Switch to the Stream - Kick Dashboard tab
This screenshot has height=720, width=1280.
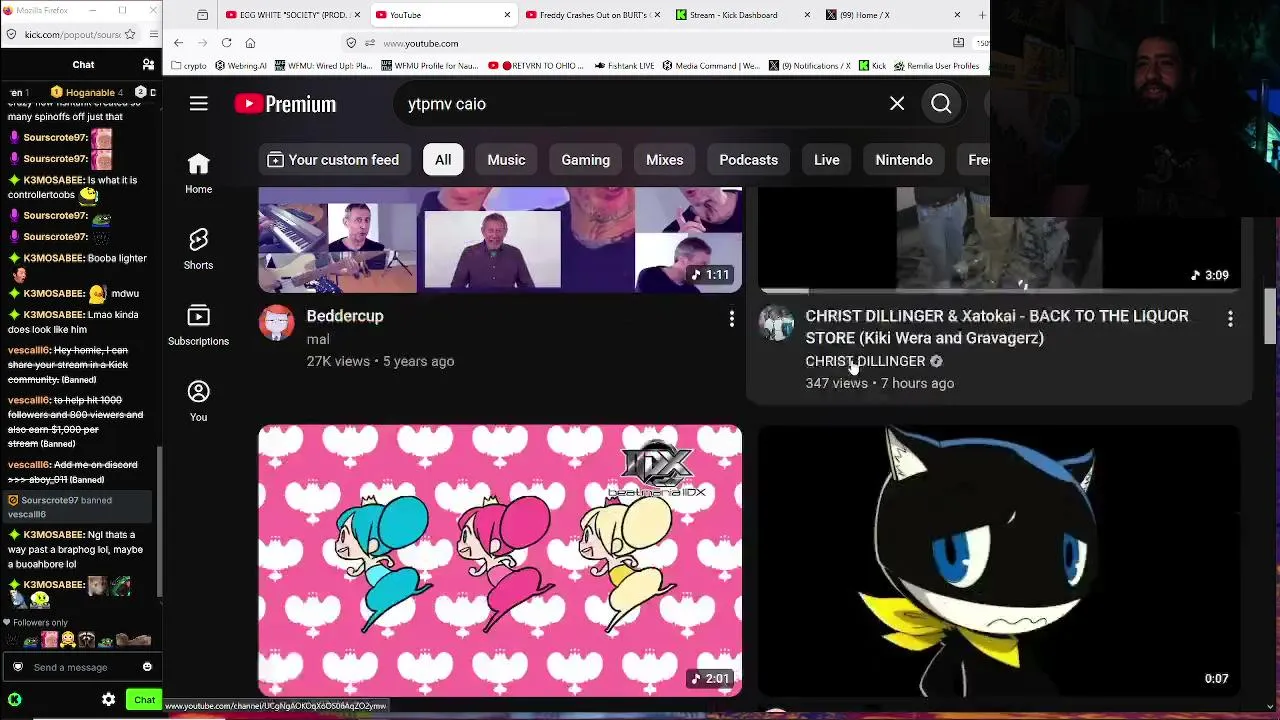(742, 15)
